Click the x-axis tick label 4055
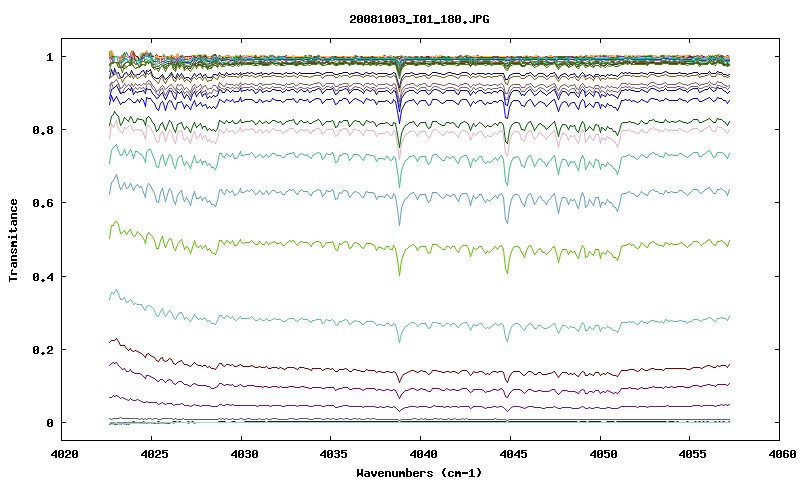 (x=693, y=454)
